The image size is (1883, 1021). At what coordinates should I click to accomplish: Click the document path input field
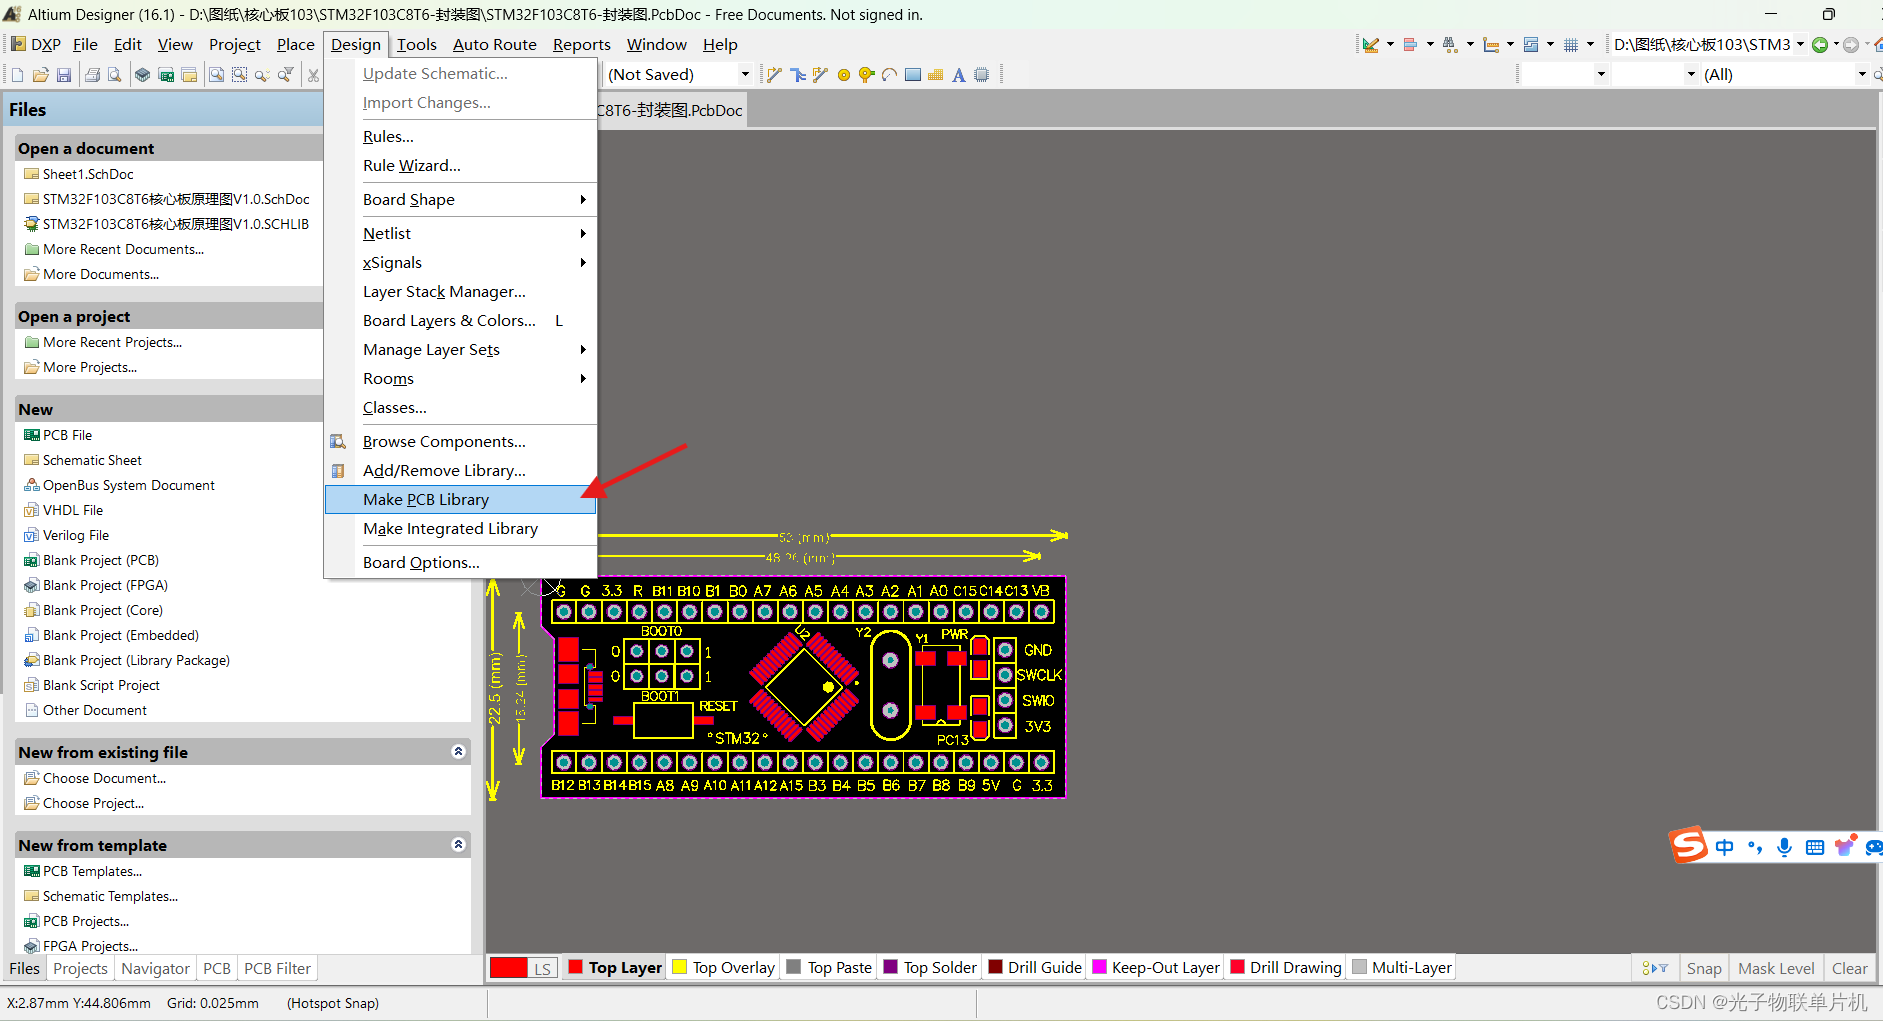point(1701,45)
